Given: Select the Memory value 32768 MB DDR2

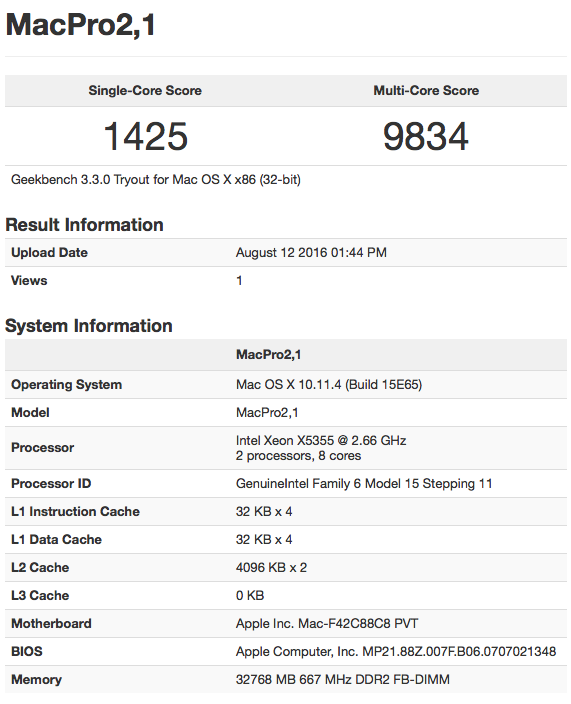Looking at the screenshot, I should [343, 680].
